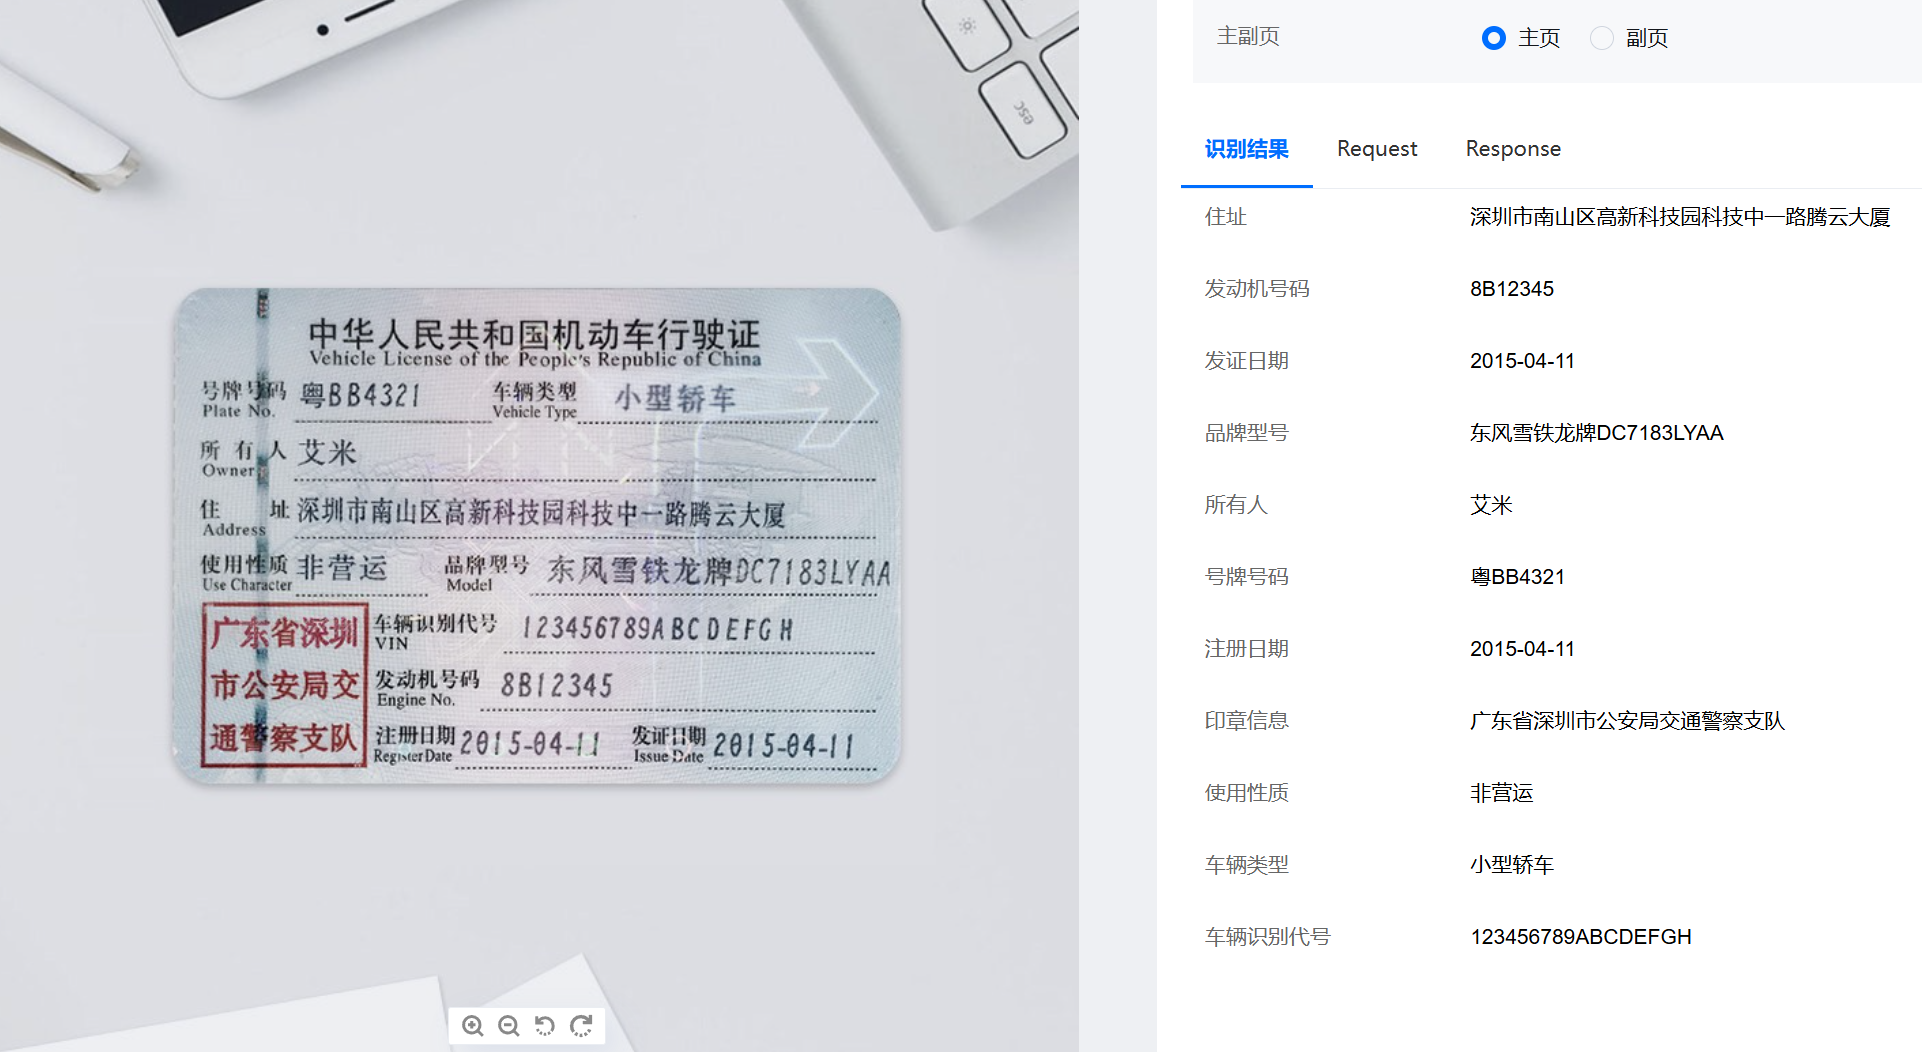
Task: Click the 品牌型号 field label
Action: tap(1246, 433)
